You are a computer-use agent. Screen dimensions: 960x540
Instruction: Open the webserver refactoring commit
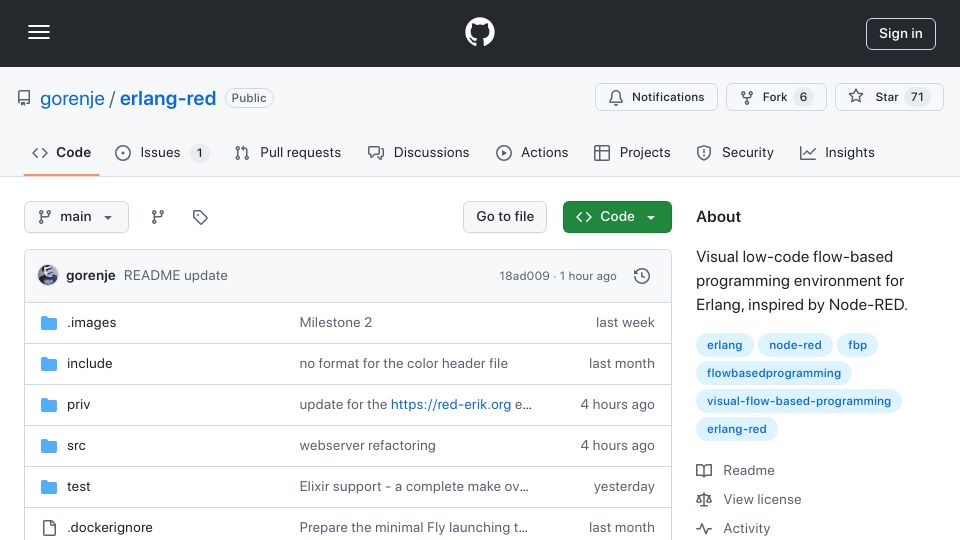[367, 446]
